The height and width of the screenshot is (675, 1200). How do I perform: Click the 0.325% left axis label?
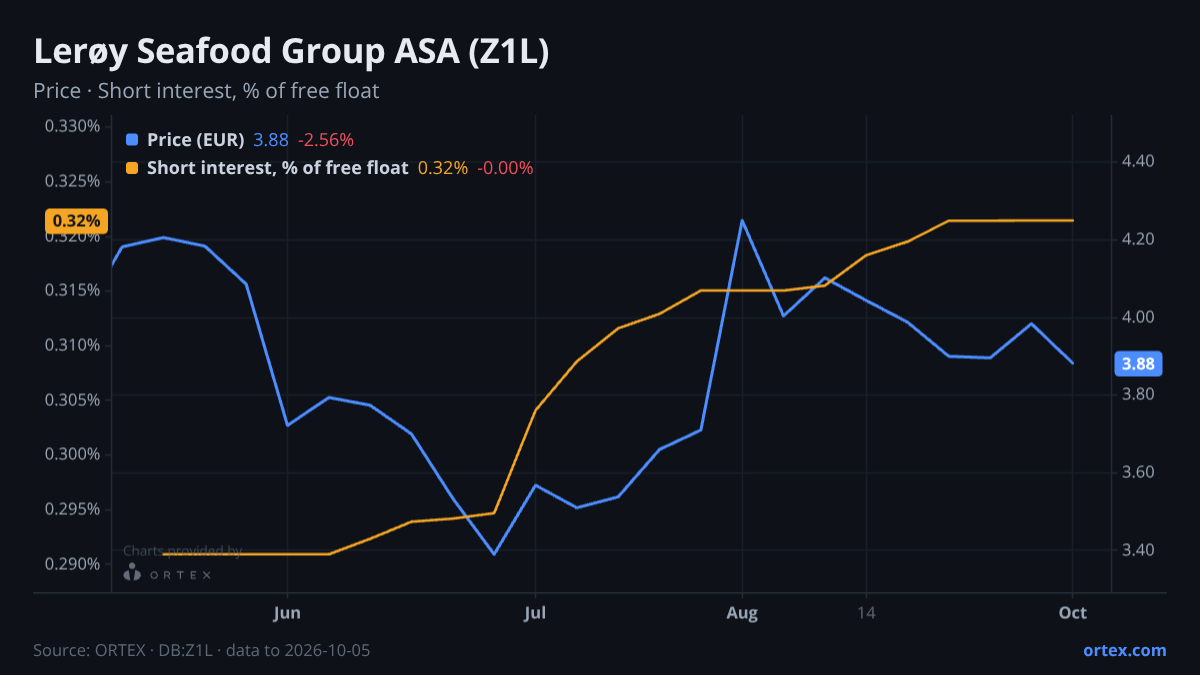[x=72, y=181]
